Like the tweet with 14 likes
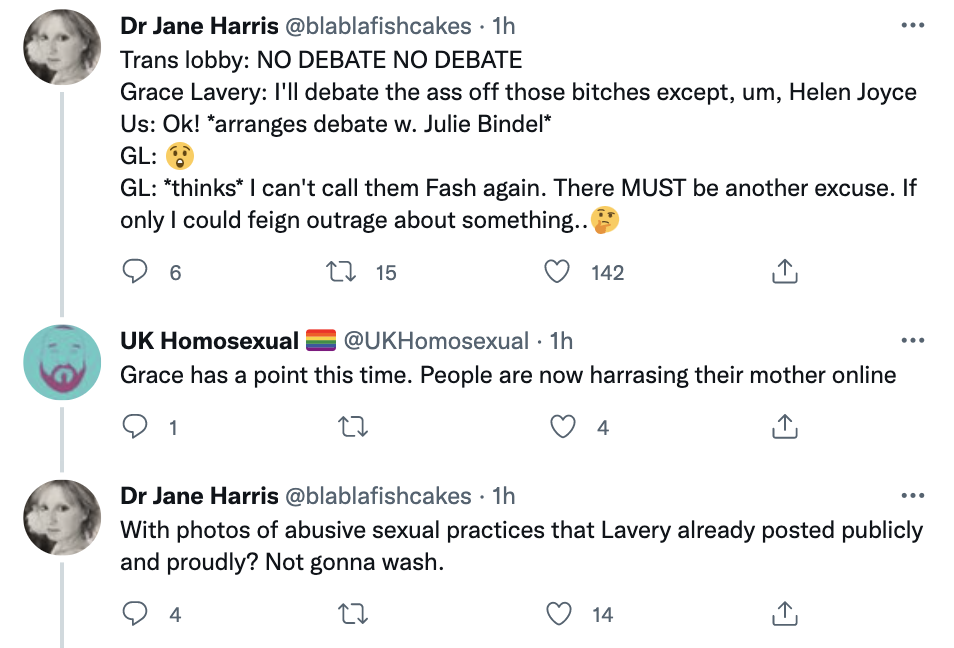This screenshot has height=648, width=954. [x=563, y=614]
